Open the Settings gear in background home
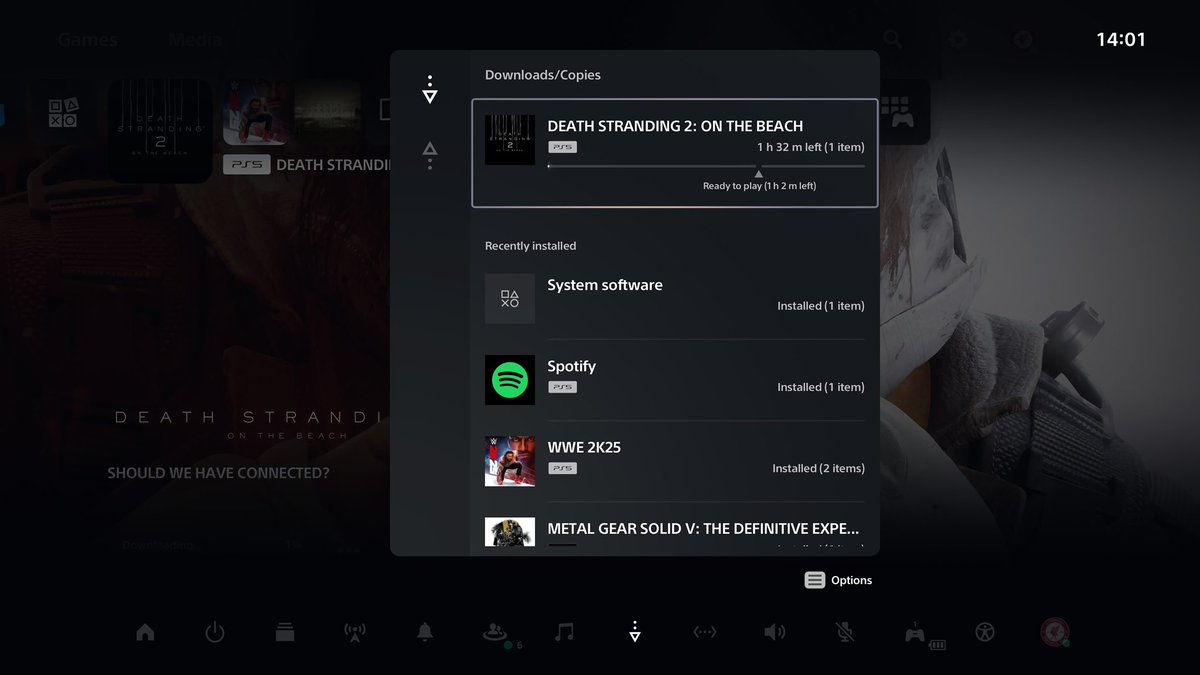1200x675 pixels. pyautogui.click(x=958, y=40)
